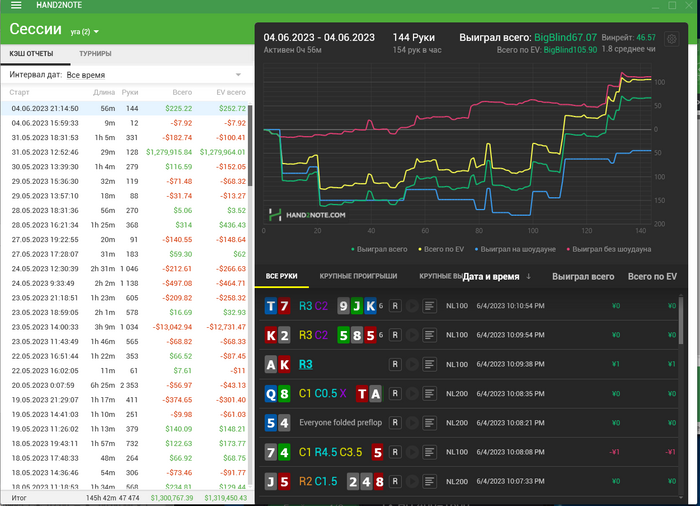Open the hamburger main menu

(x=16, y=5)
